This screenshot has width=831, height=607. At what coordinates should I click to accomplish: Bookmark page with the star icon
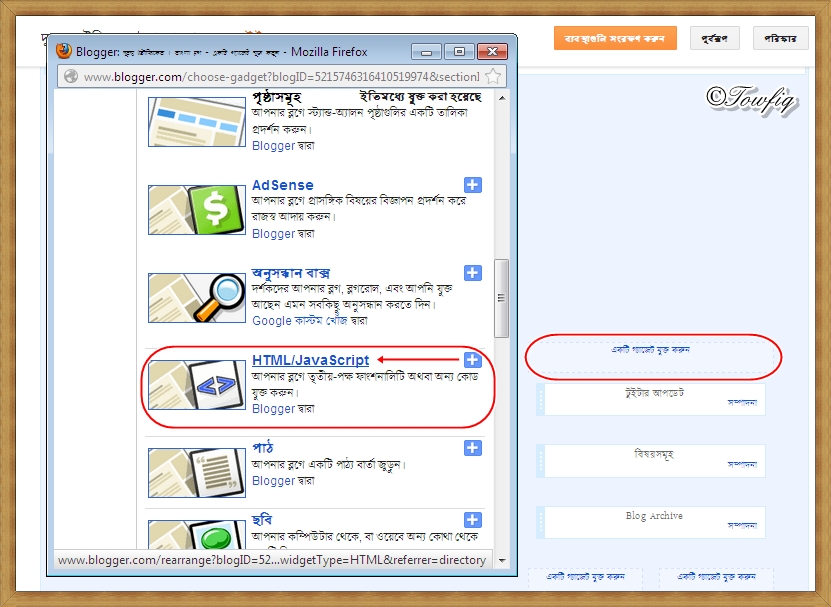tap(492, 76)
